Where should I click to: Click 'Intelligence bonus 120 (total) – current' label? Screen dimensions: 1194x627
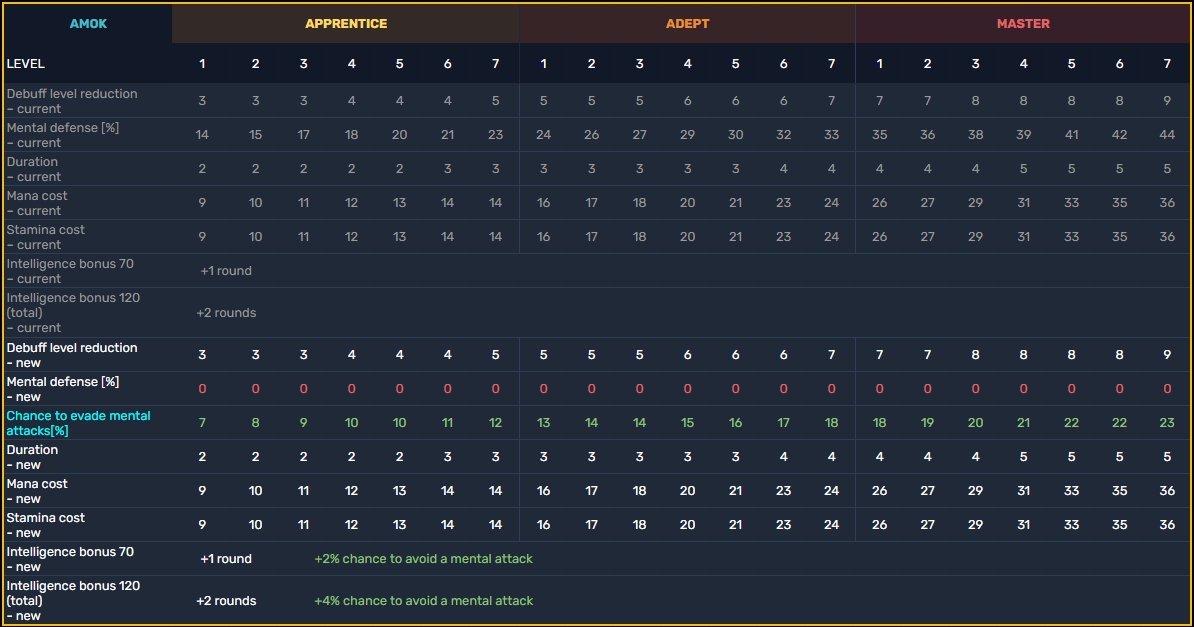pos(73,312)
